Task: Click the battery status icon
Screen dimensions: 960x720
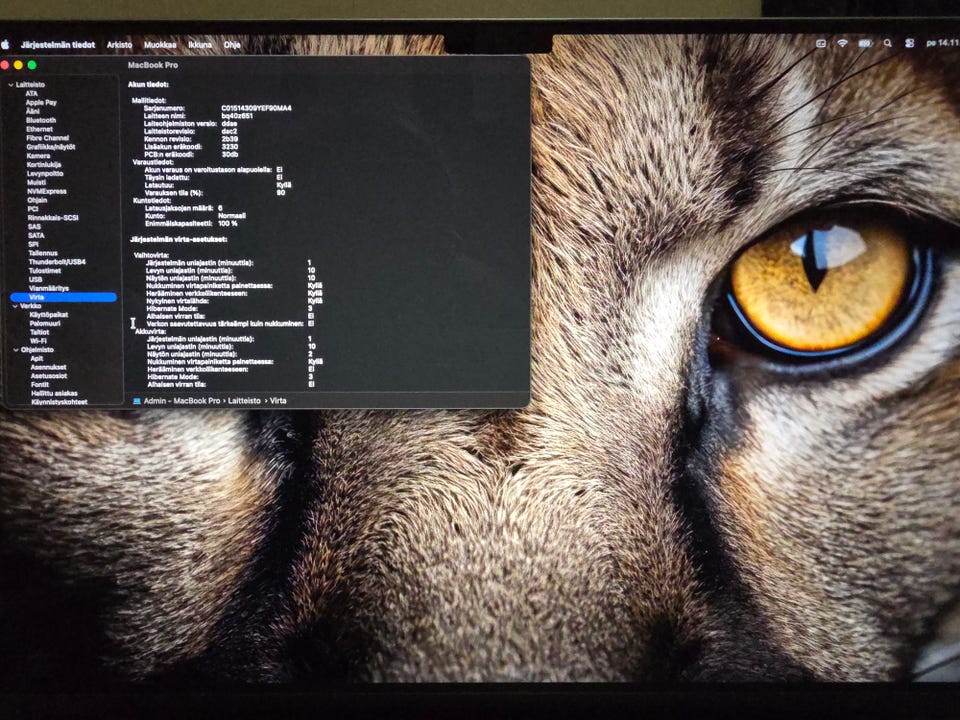Action: [865, 43]
